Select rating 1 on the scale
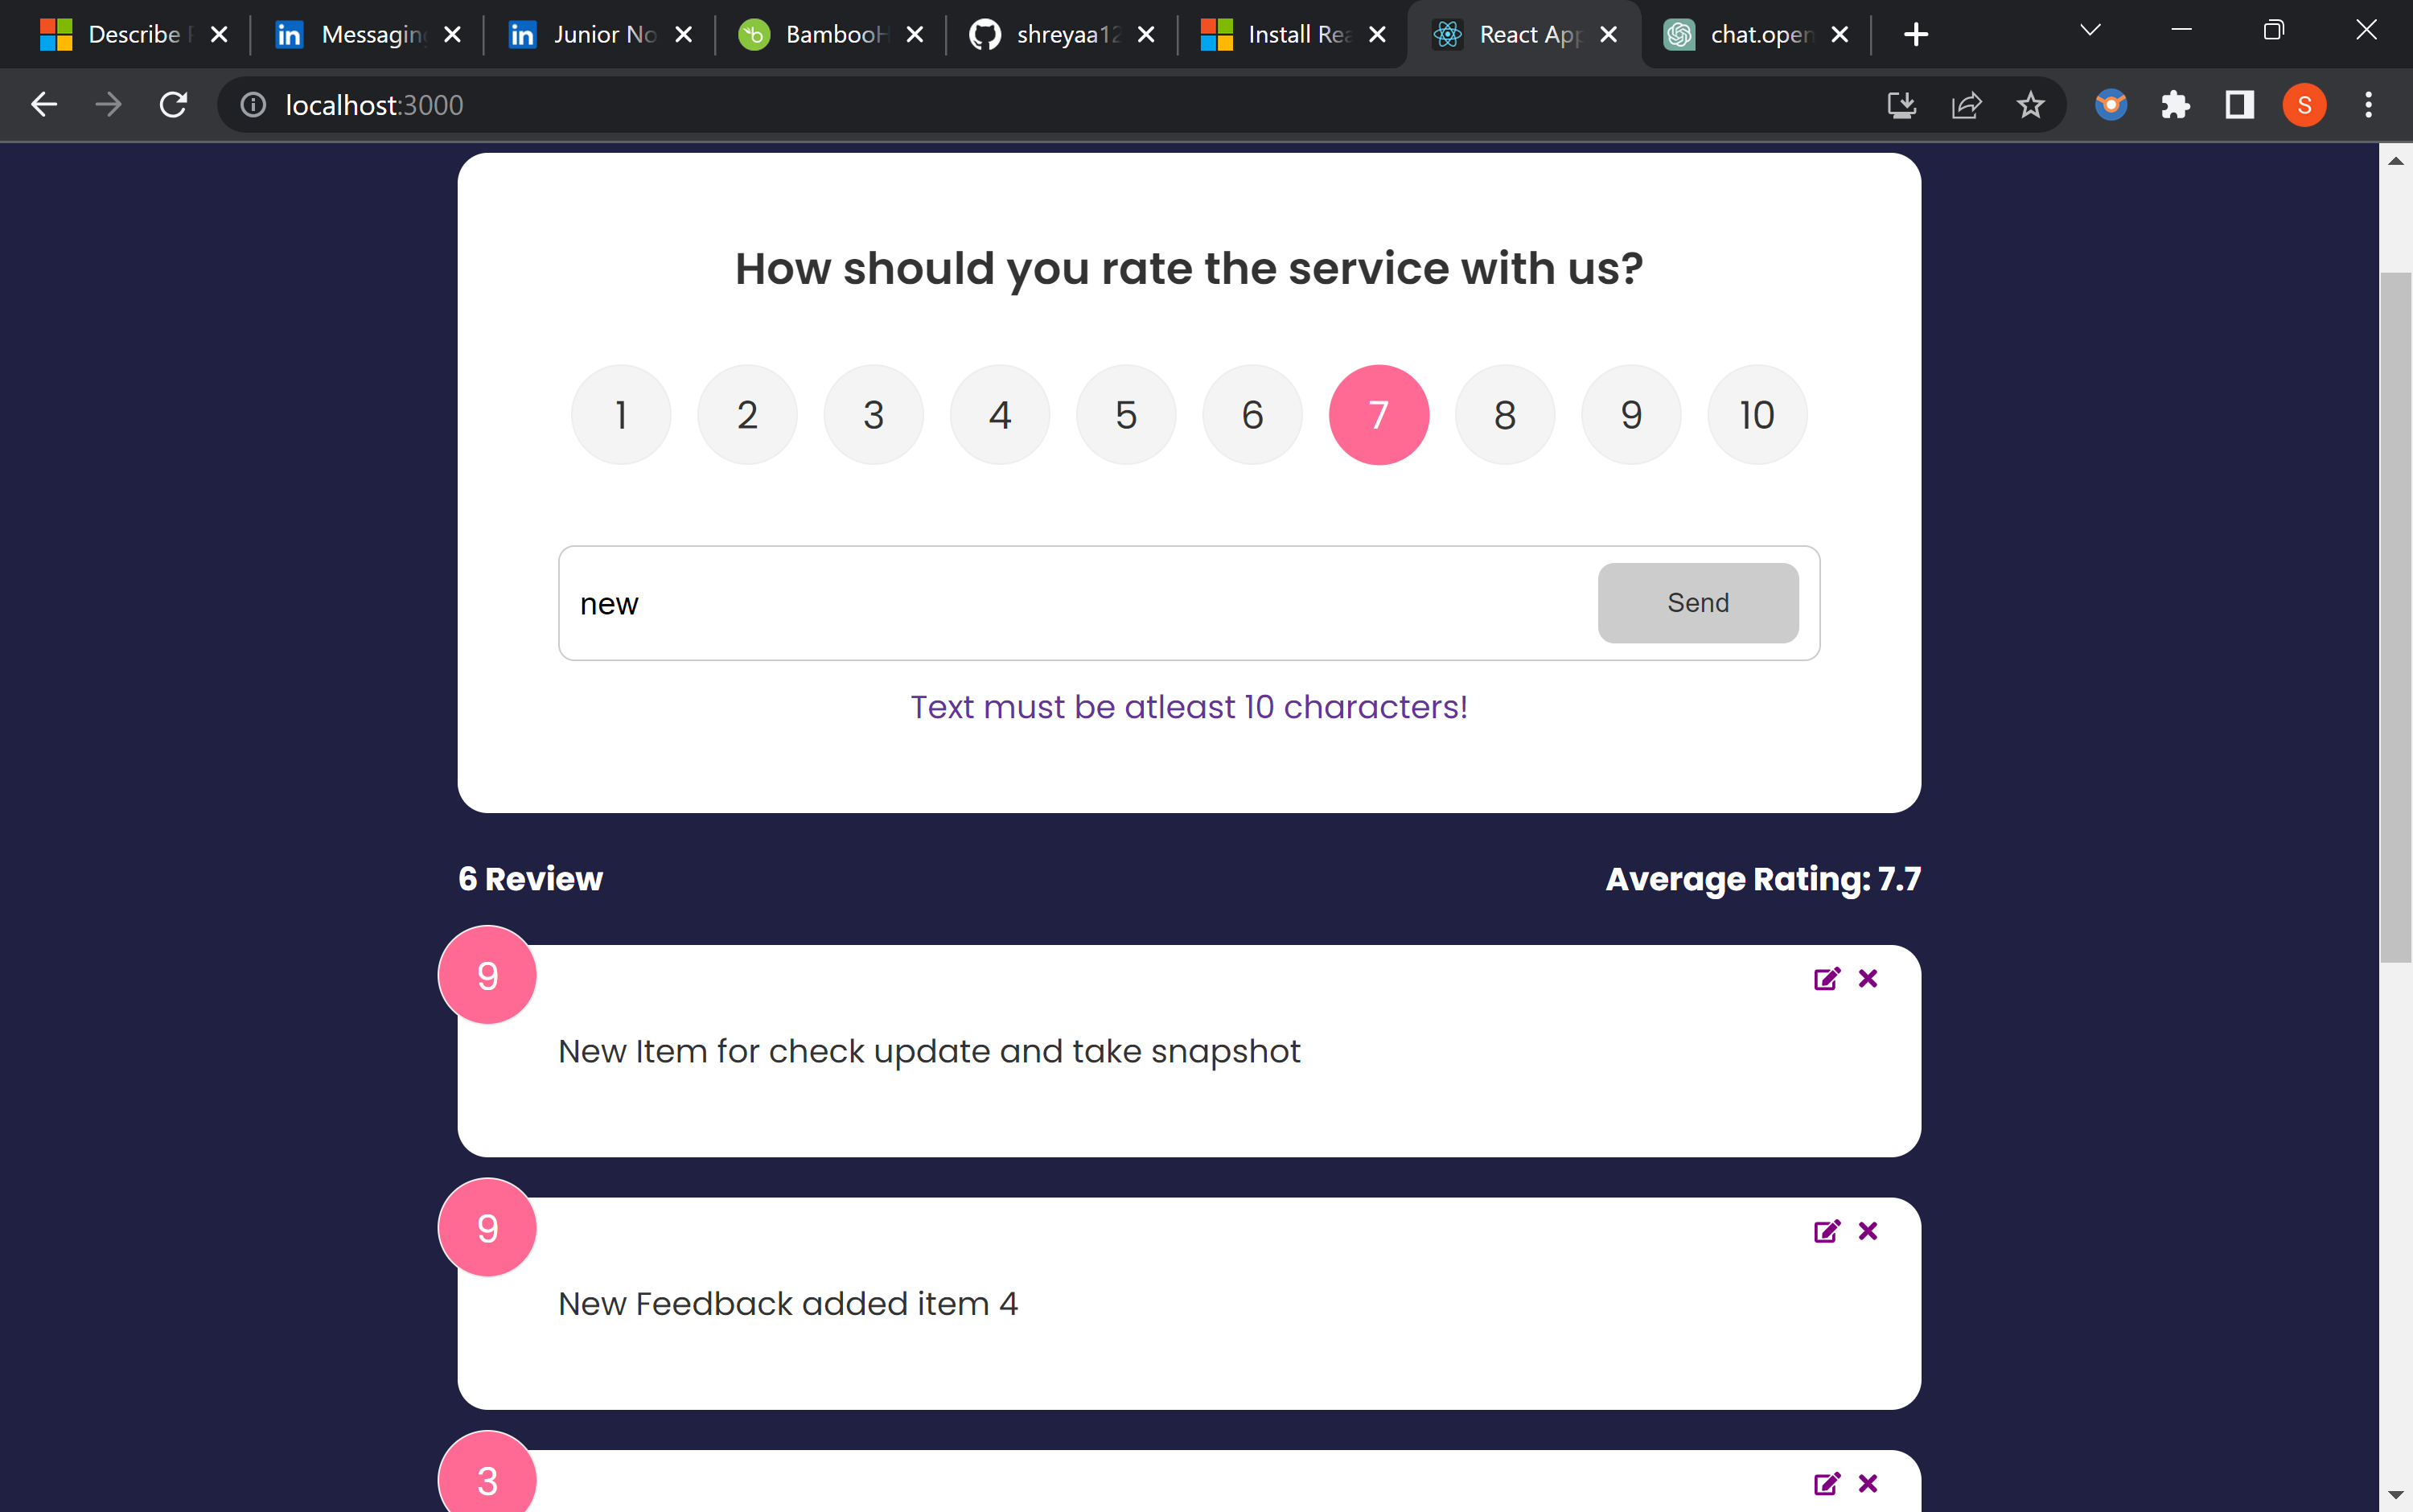Screen dimensions: 2413x1512 pyautogui.click(x=620, y=414)
